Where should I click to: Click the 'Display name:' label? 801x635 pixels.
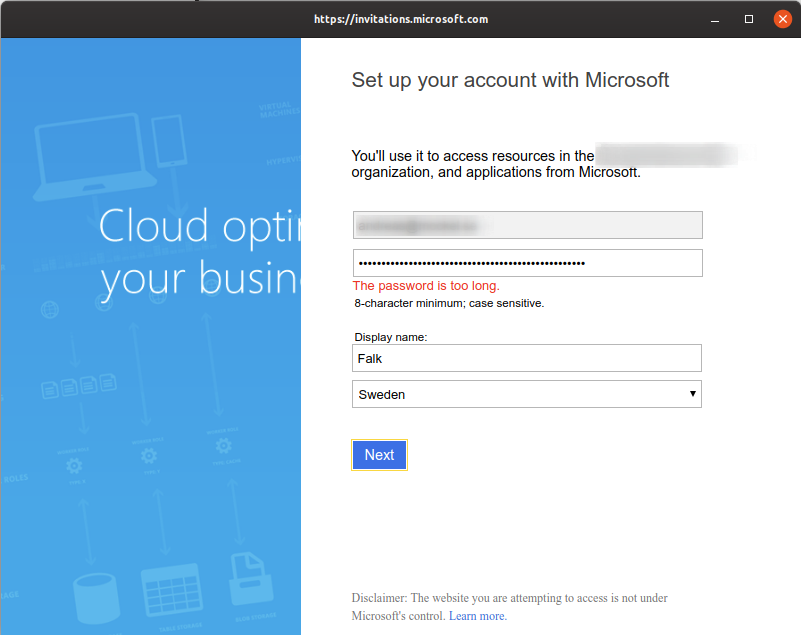(x=391, y=337)
